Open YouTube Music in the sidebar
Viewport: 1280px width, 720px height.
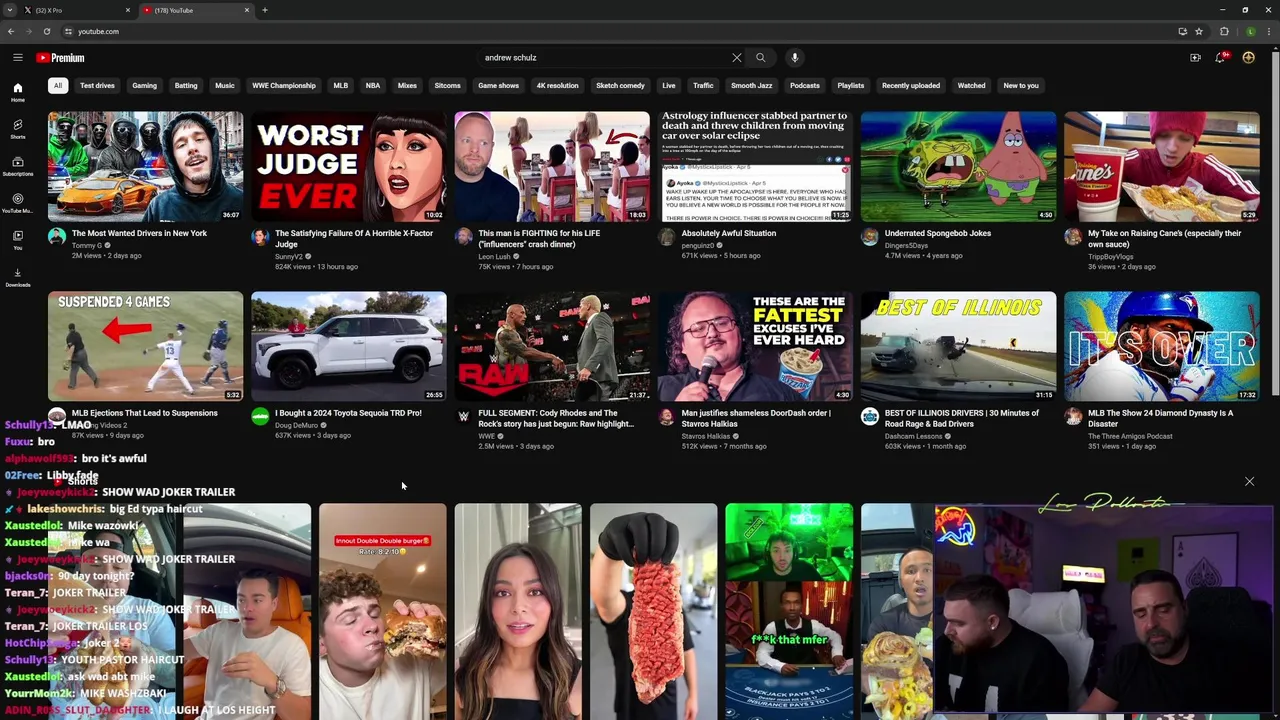point(18,203)
